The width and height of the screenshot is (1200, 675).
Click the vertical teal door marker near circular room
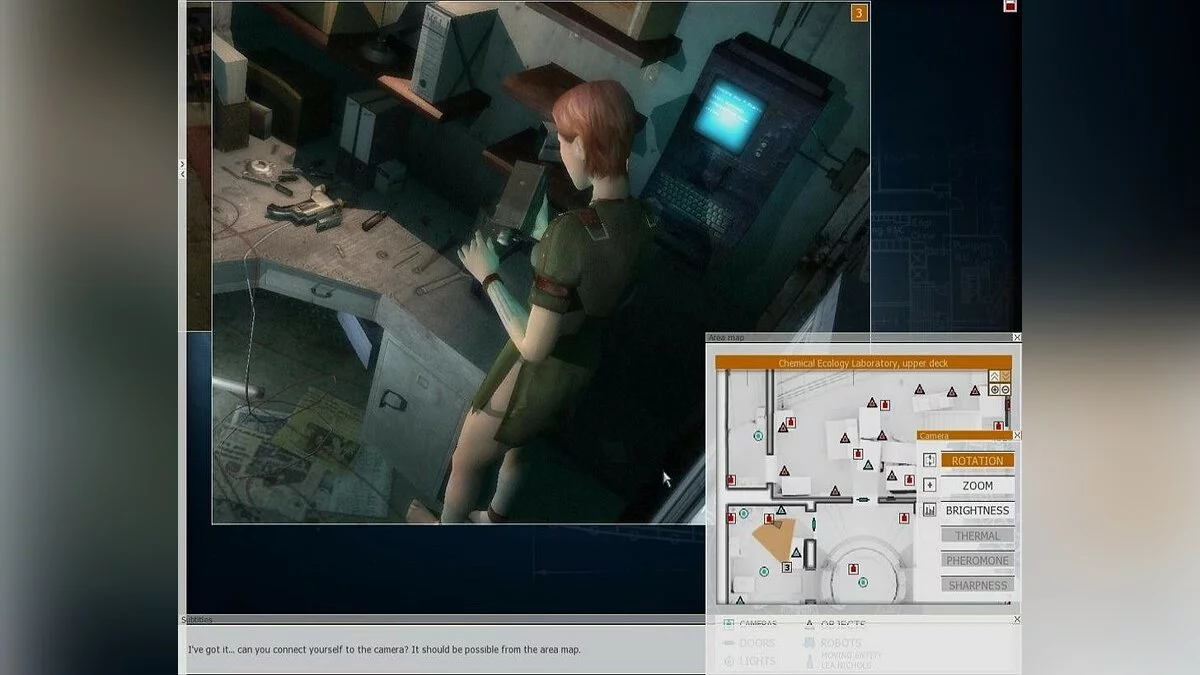click(814, 523)
